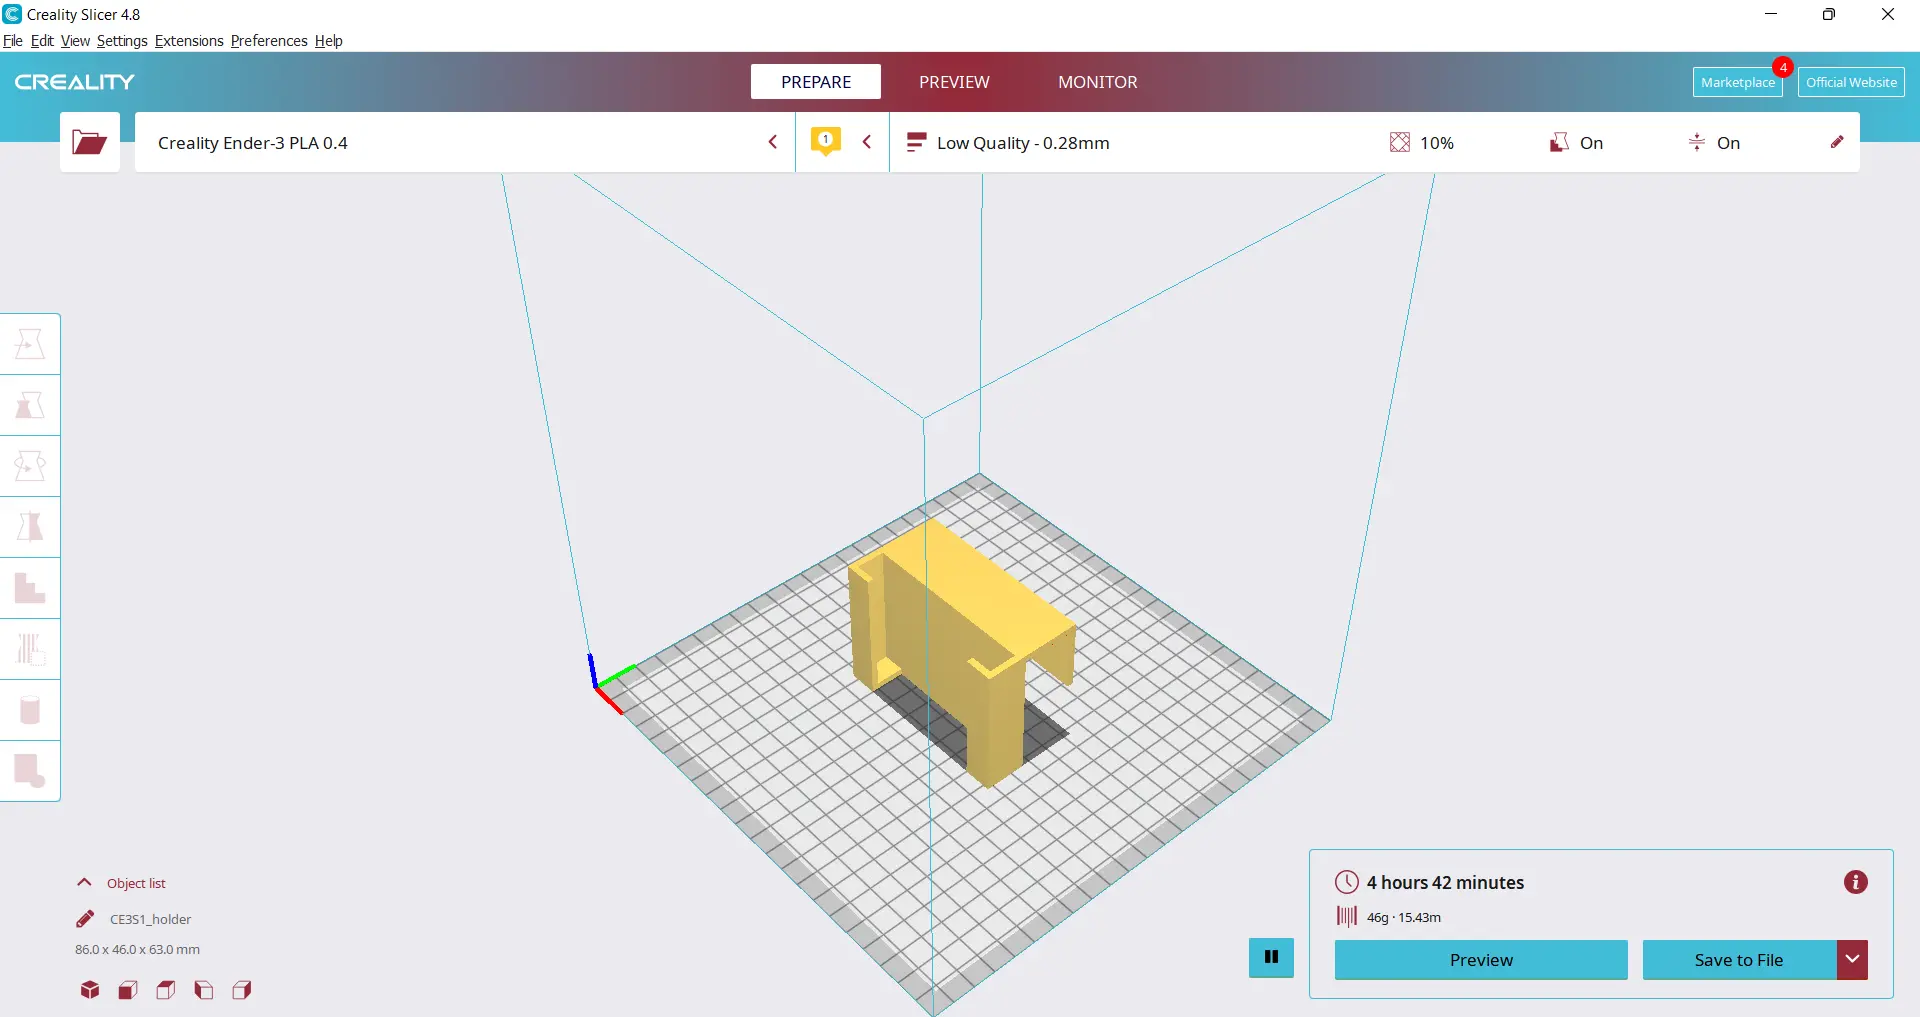
Task: Click the yellow extruder 1 icon
Action: click(825, 142)
